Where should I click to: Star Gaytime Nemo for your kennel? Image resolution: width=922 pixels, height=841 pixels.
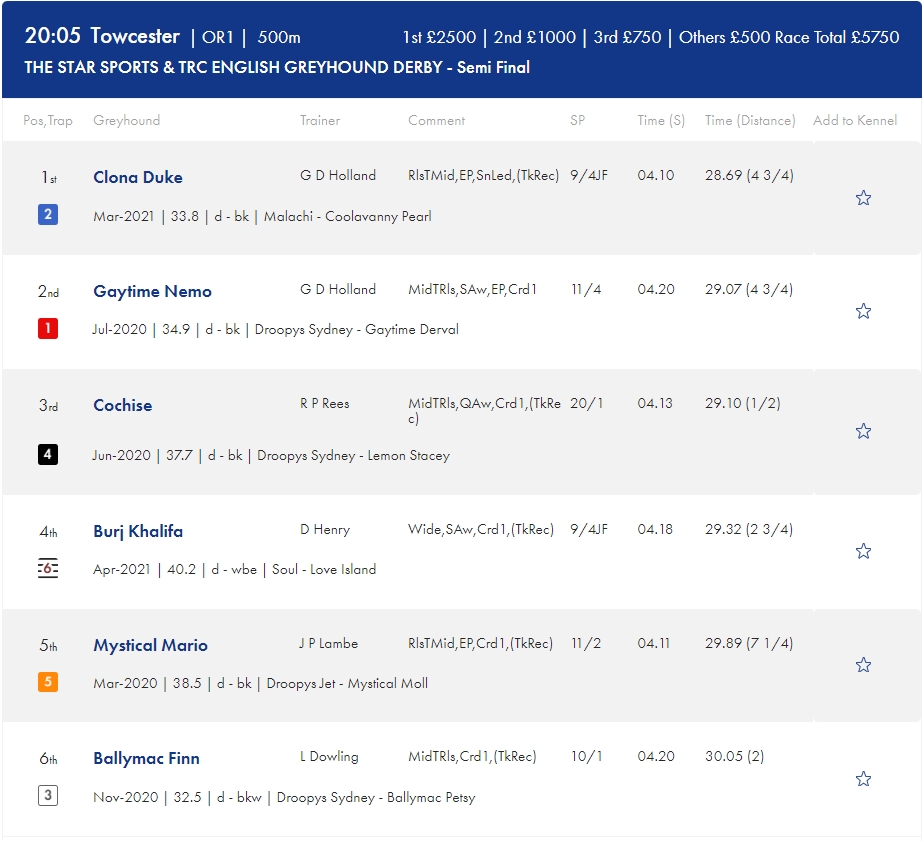(863, 311)
